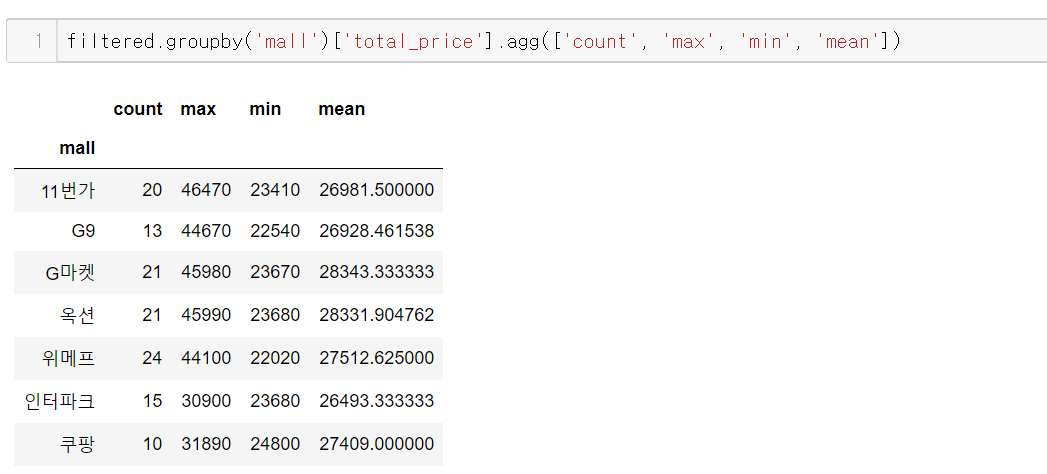The height and width of the screenshot is (474, 1047).
Task: Click min value 23410
Action: pos(275,190)
